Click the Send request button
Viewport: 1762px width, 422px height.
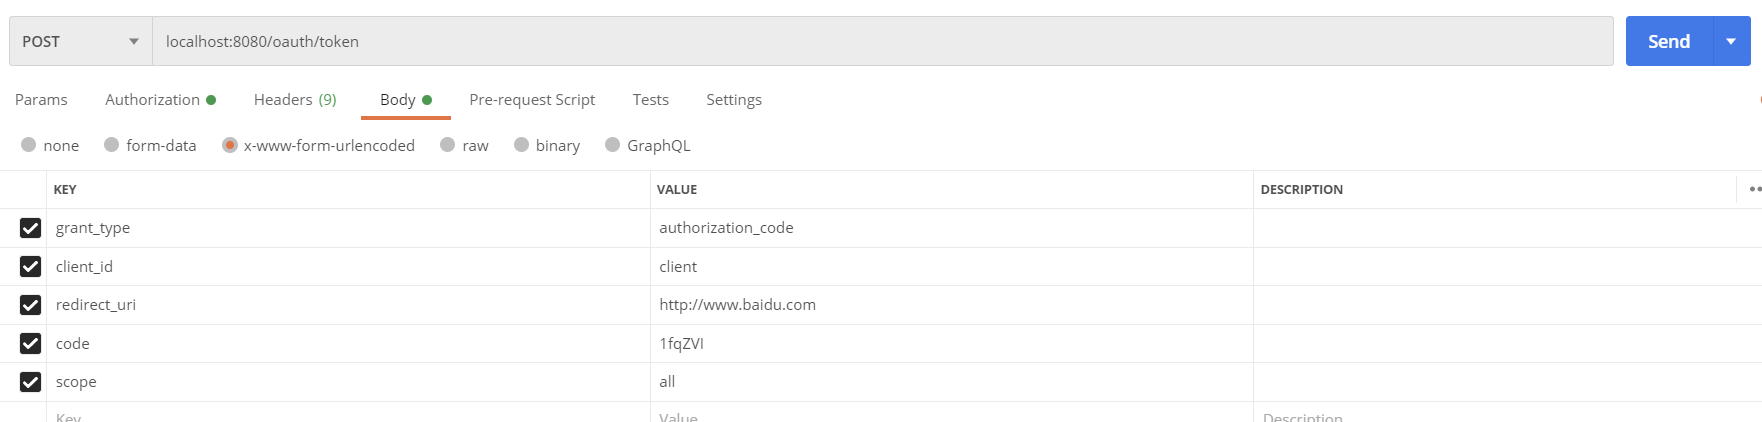1668,42
